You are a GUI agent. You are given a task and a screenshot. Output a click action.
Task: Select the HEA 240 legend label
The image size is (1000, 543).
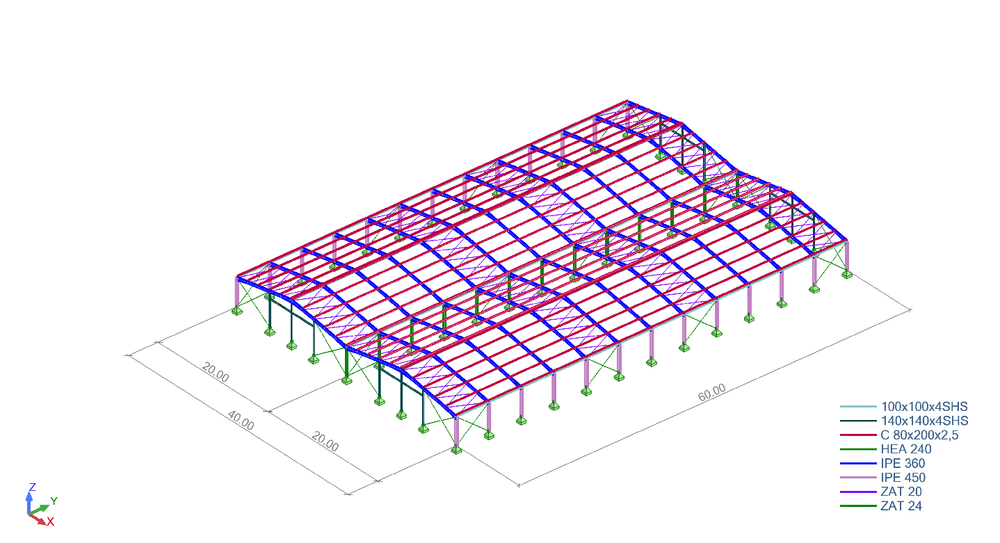pos(906,449)
